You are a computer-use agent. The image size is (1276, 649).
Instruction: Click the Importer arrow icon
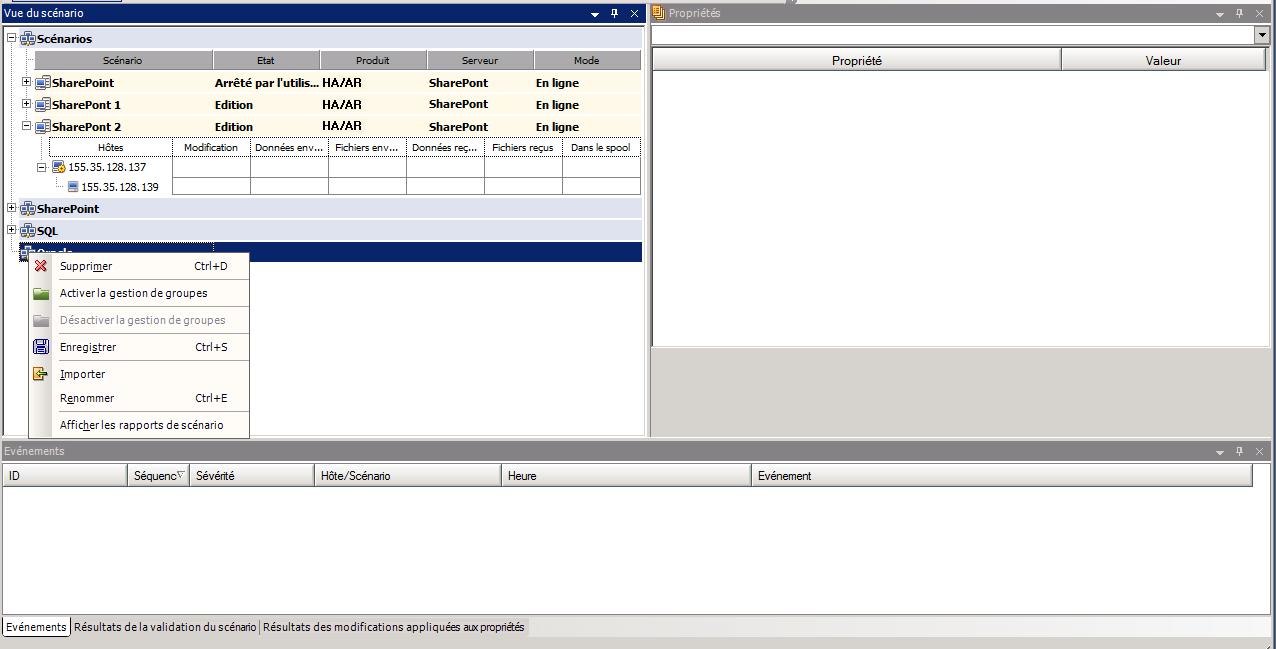[41, 374]
